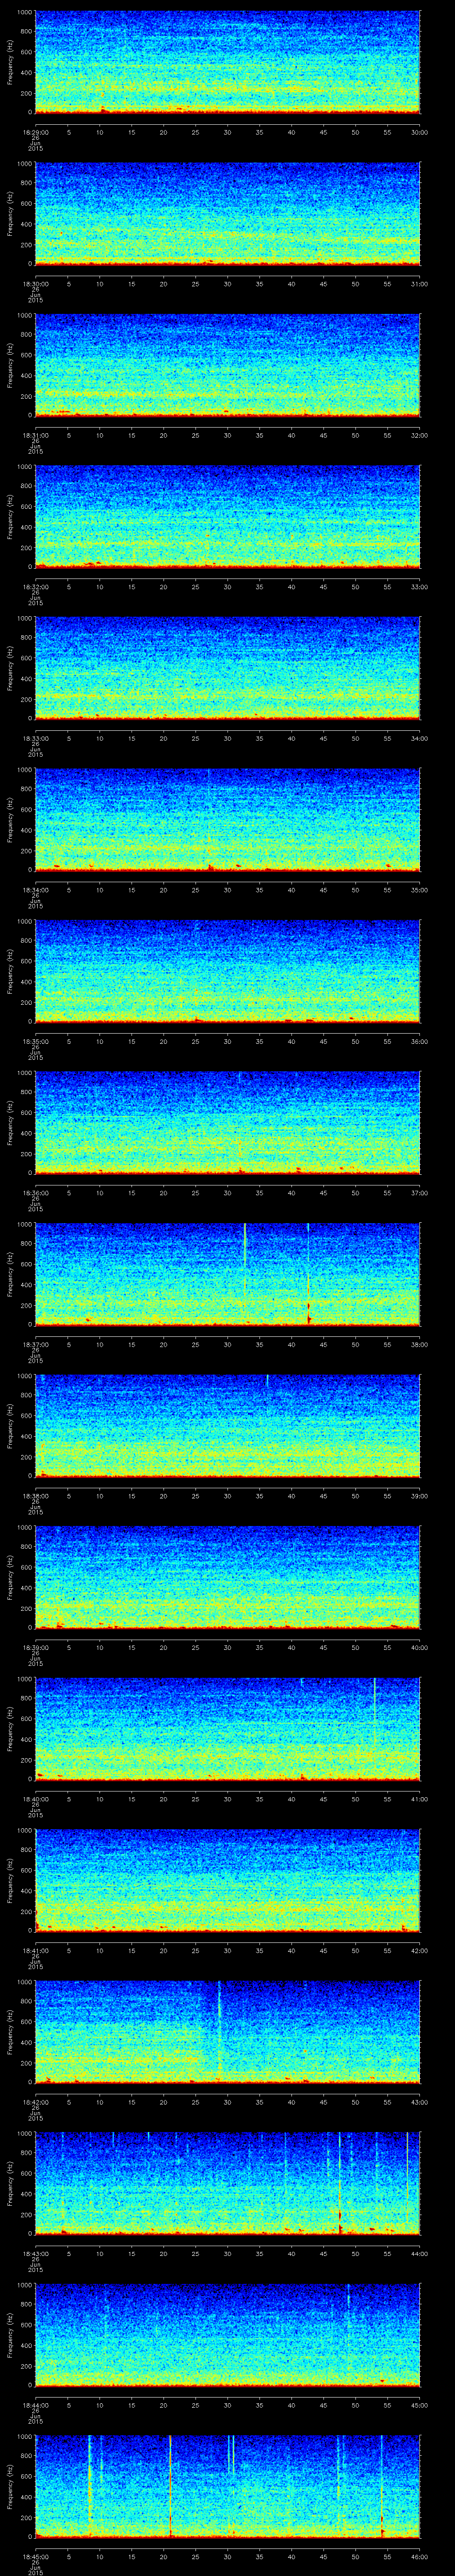The image size is (455, 2576).
Task: Click the 18:38:00 time label
Action: click(x=36, y=1496)
